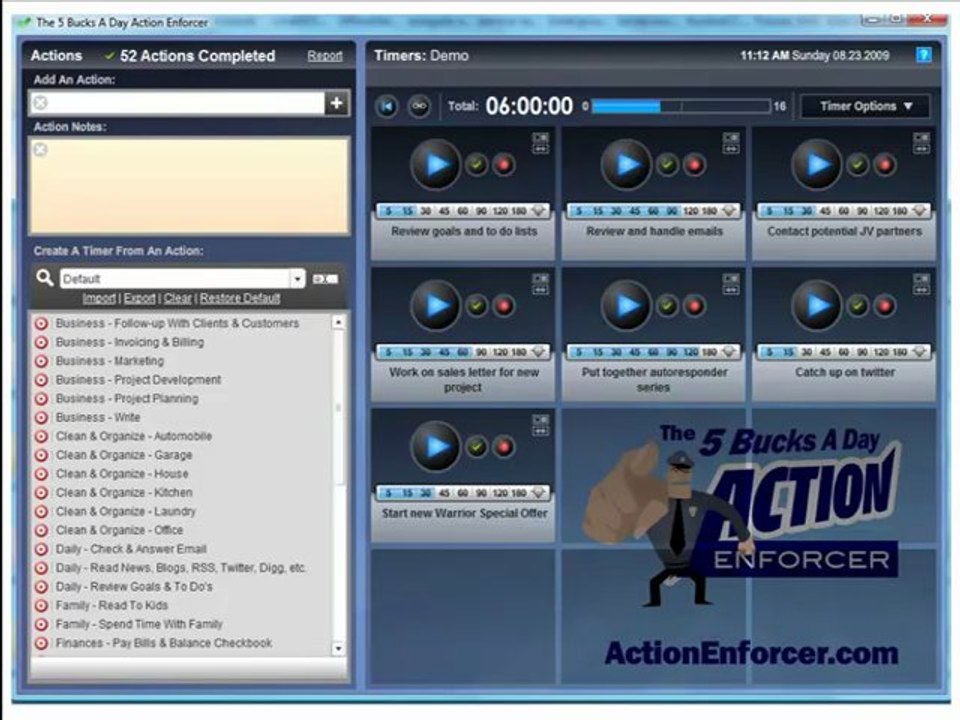Click red button on Contact potential JV partners
960x720 pixels.
[885, 164]
